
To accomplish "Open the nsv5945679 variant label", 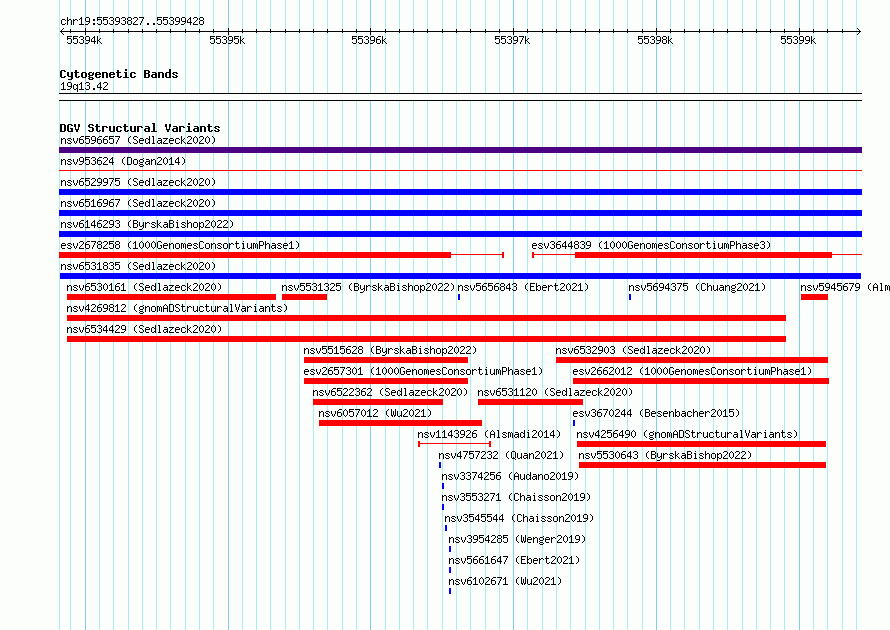I will point(845,287).
